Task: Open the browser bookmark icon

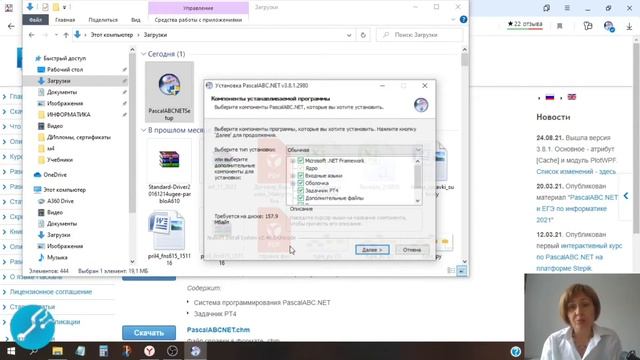Action: (560, 26)
